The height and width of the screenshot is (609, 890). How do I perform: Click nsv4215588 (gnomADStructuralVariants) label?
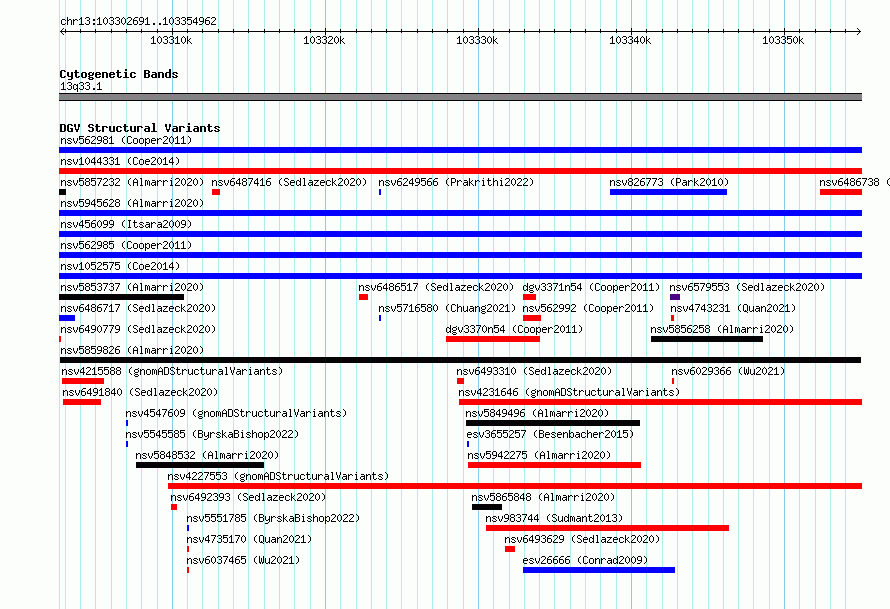pos(172,371)
